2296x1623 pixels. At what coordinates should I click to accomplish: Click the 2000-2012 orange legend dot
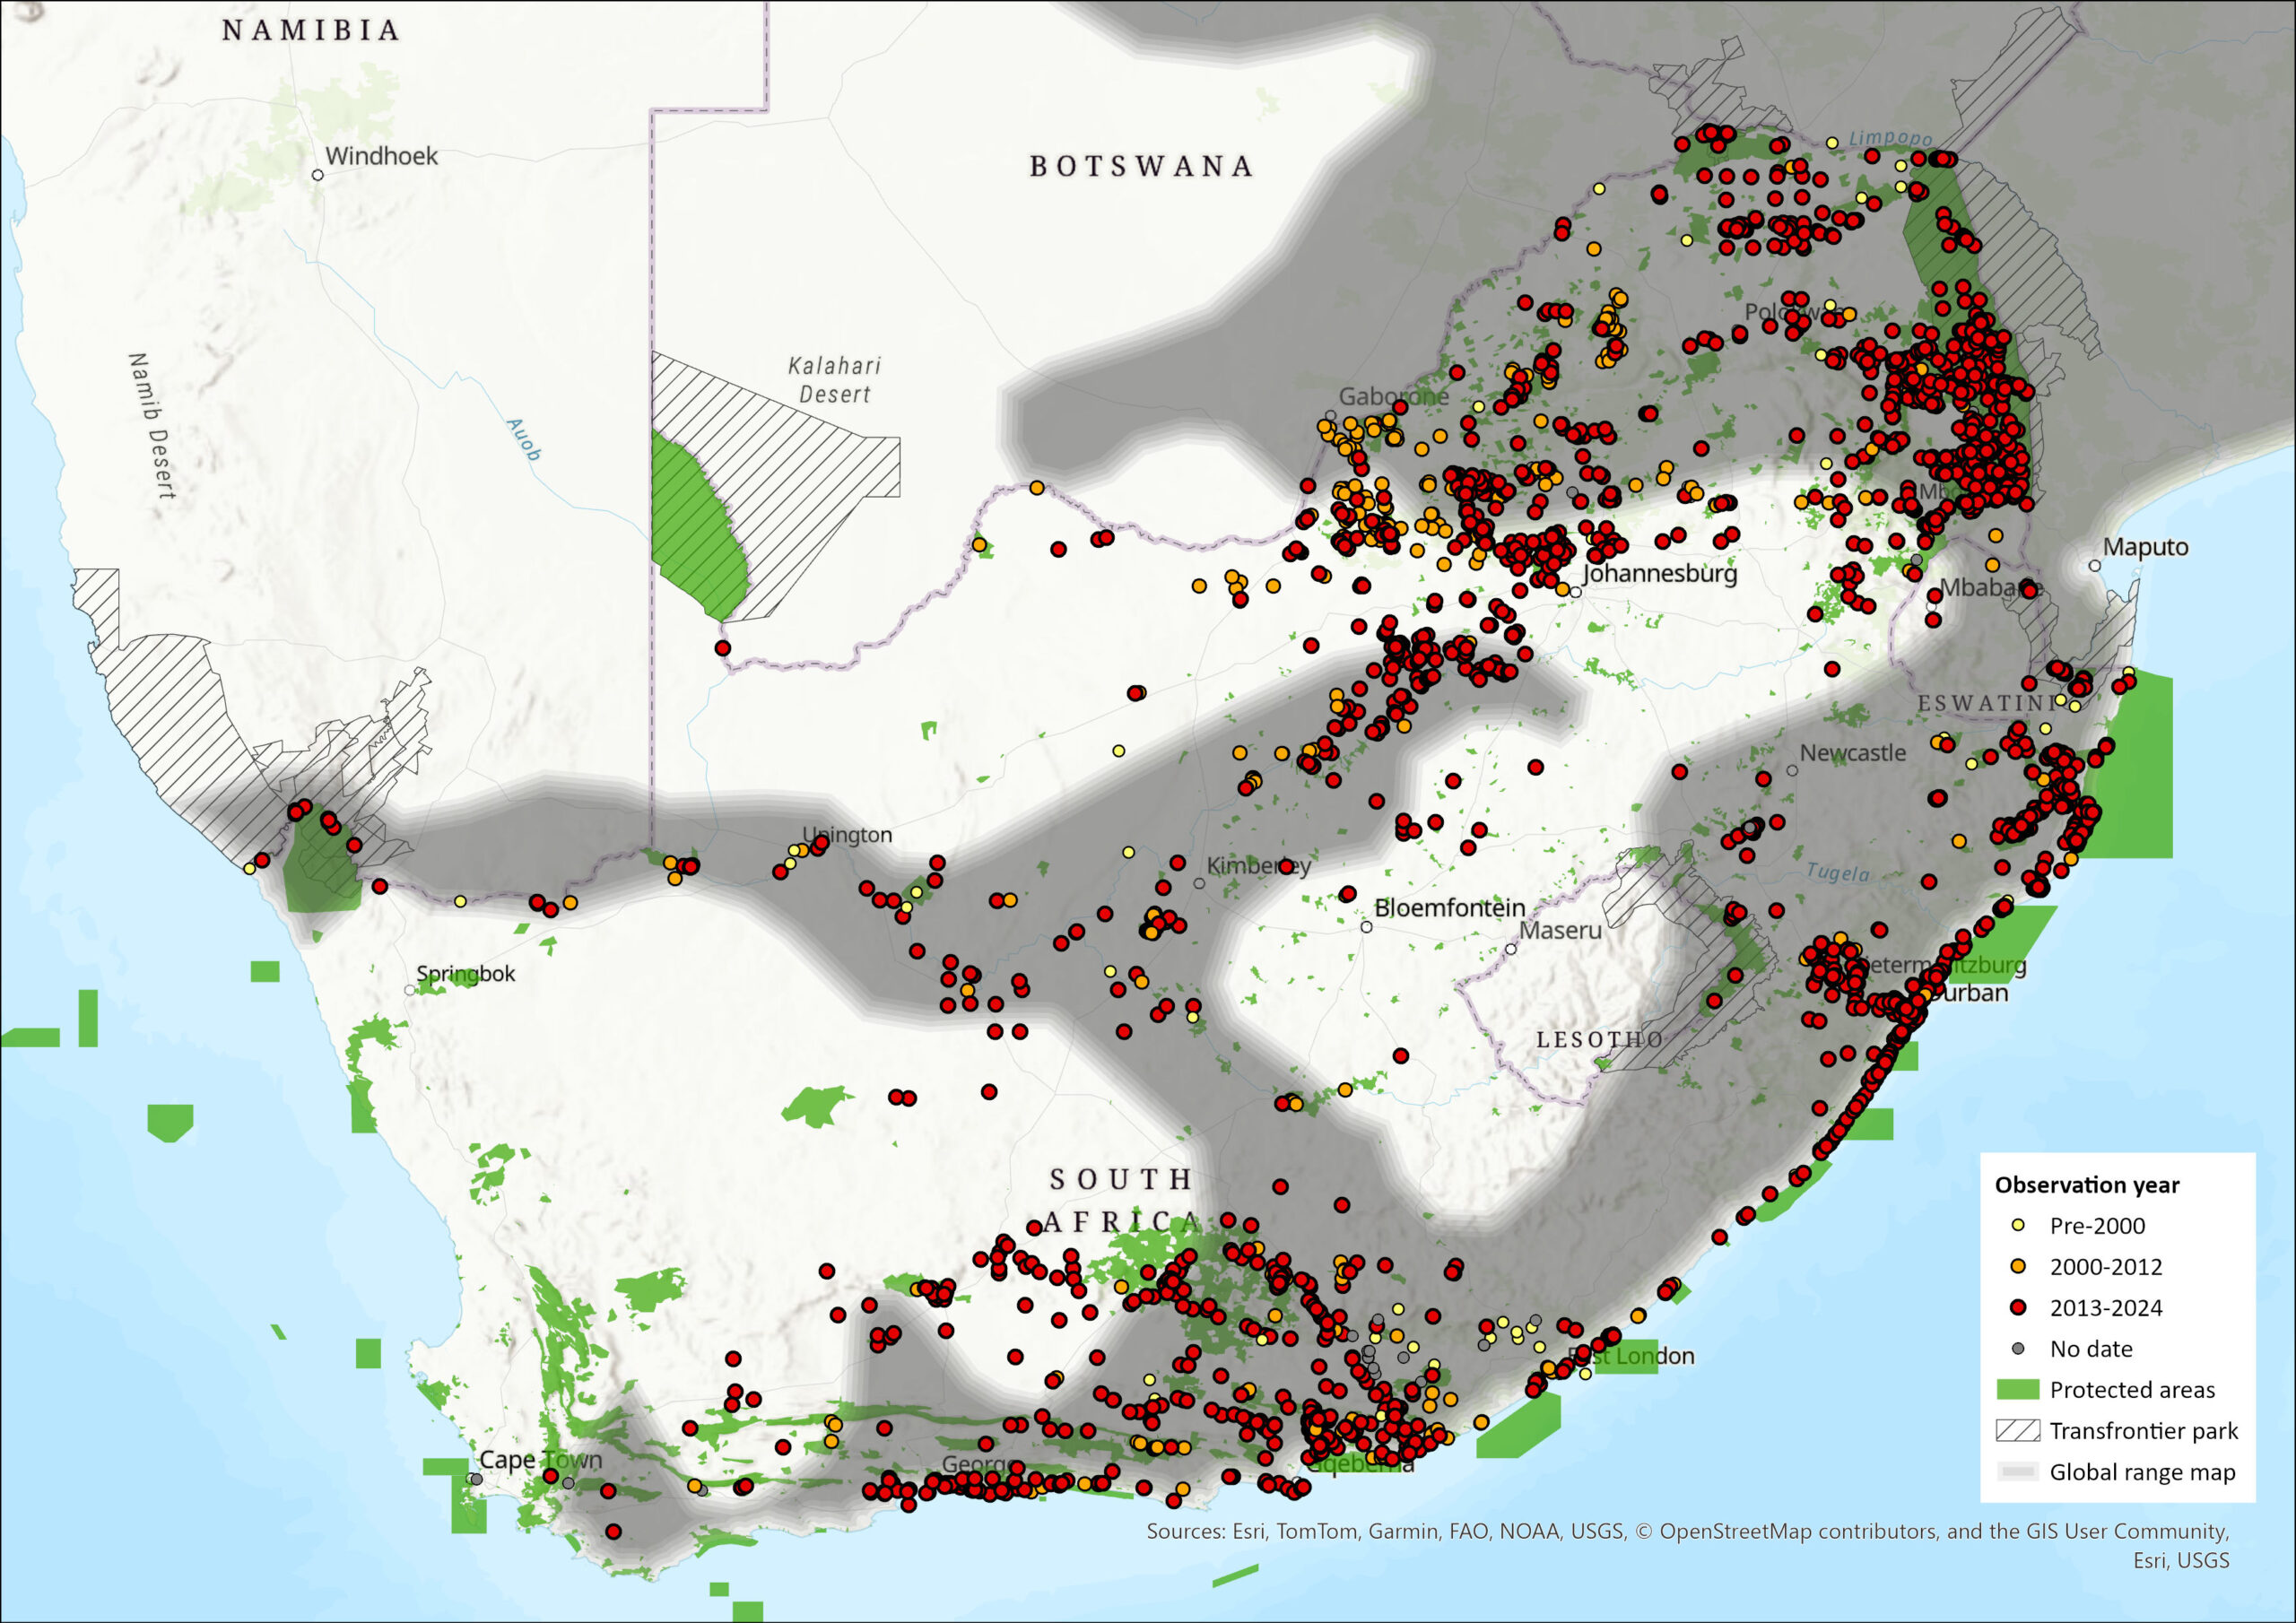[x=2018, y=1266]
